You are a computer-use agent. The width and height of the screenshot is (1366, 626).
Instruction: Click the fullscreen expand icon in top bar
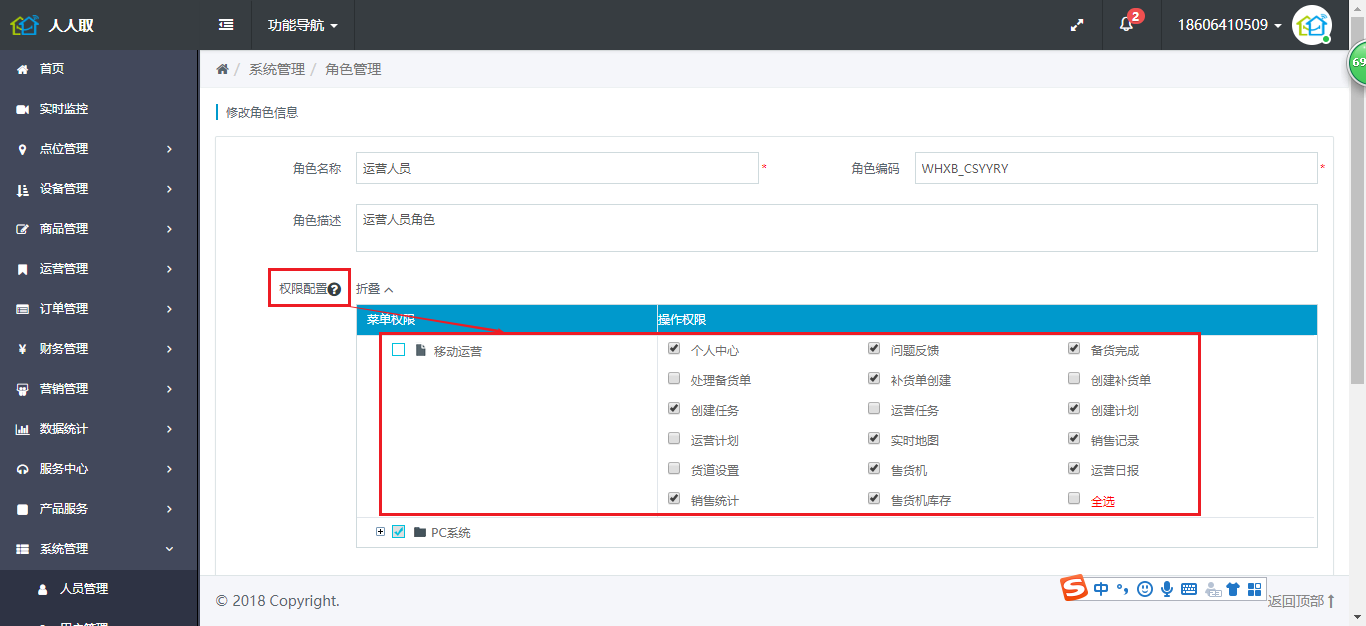(1077, 25)
